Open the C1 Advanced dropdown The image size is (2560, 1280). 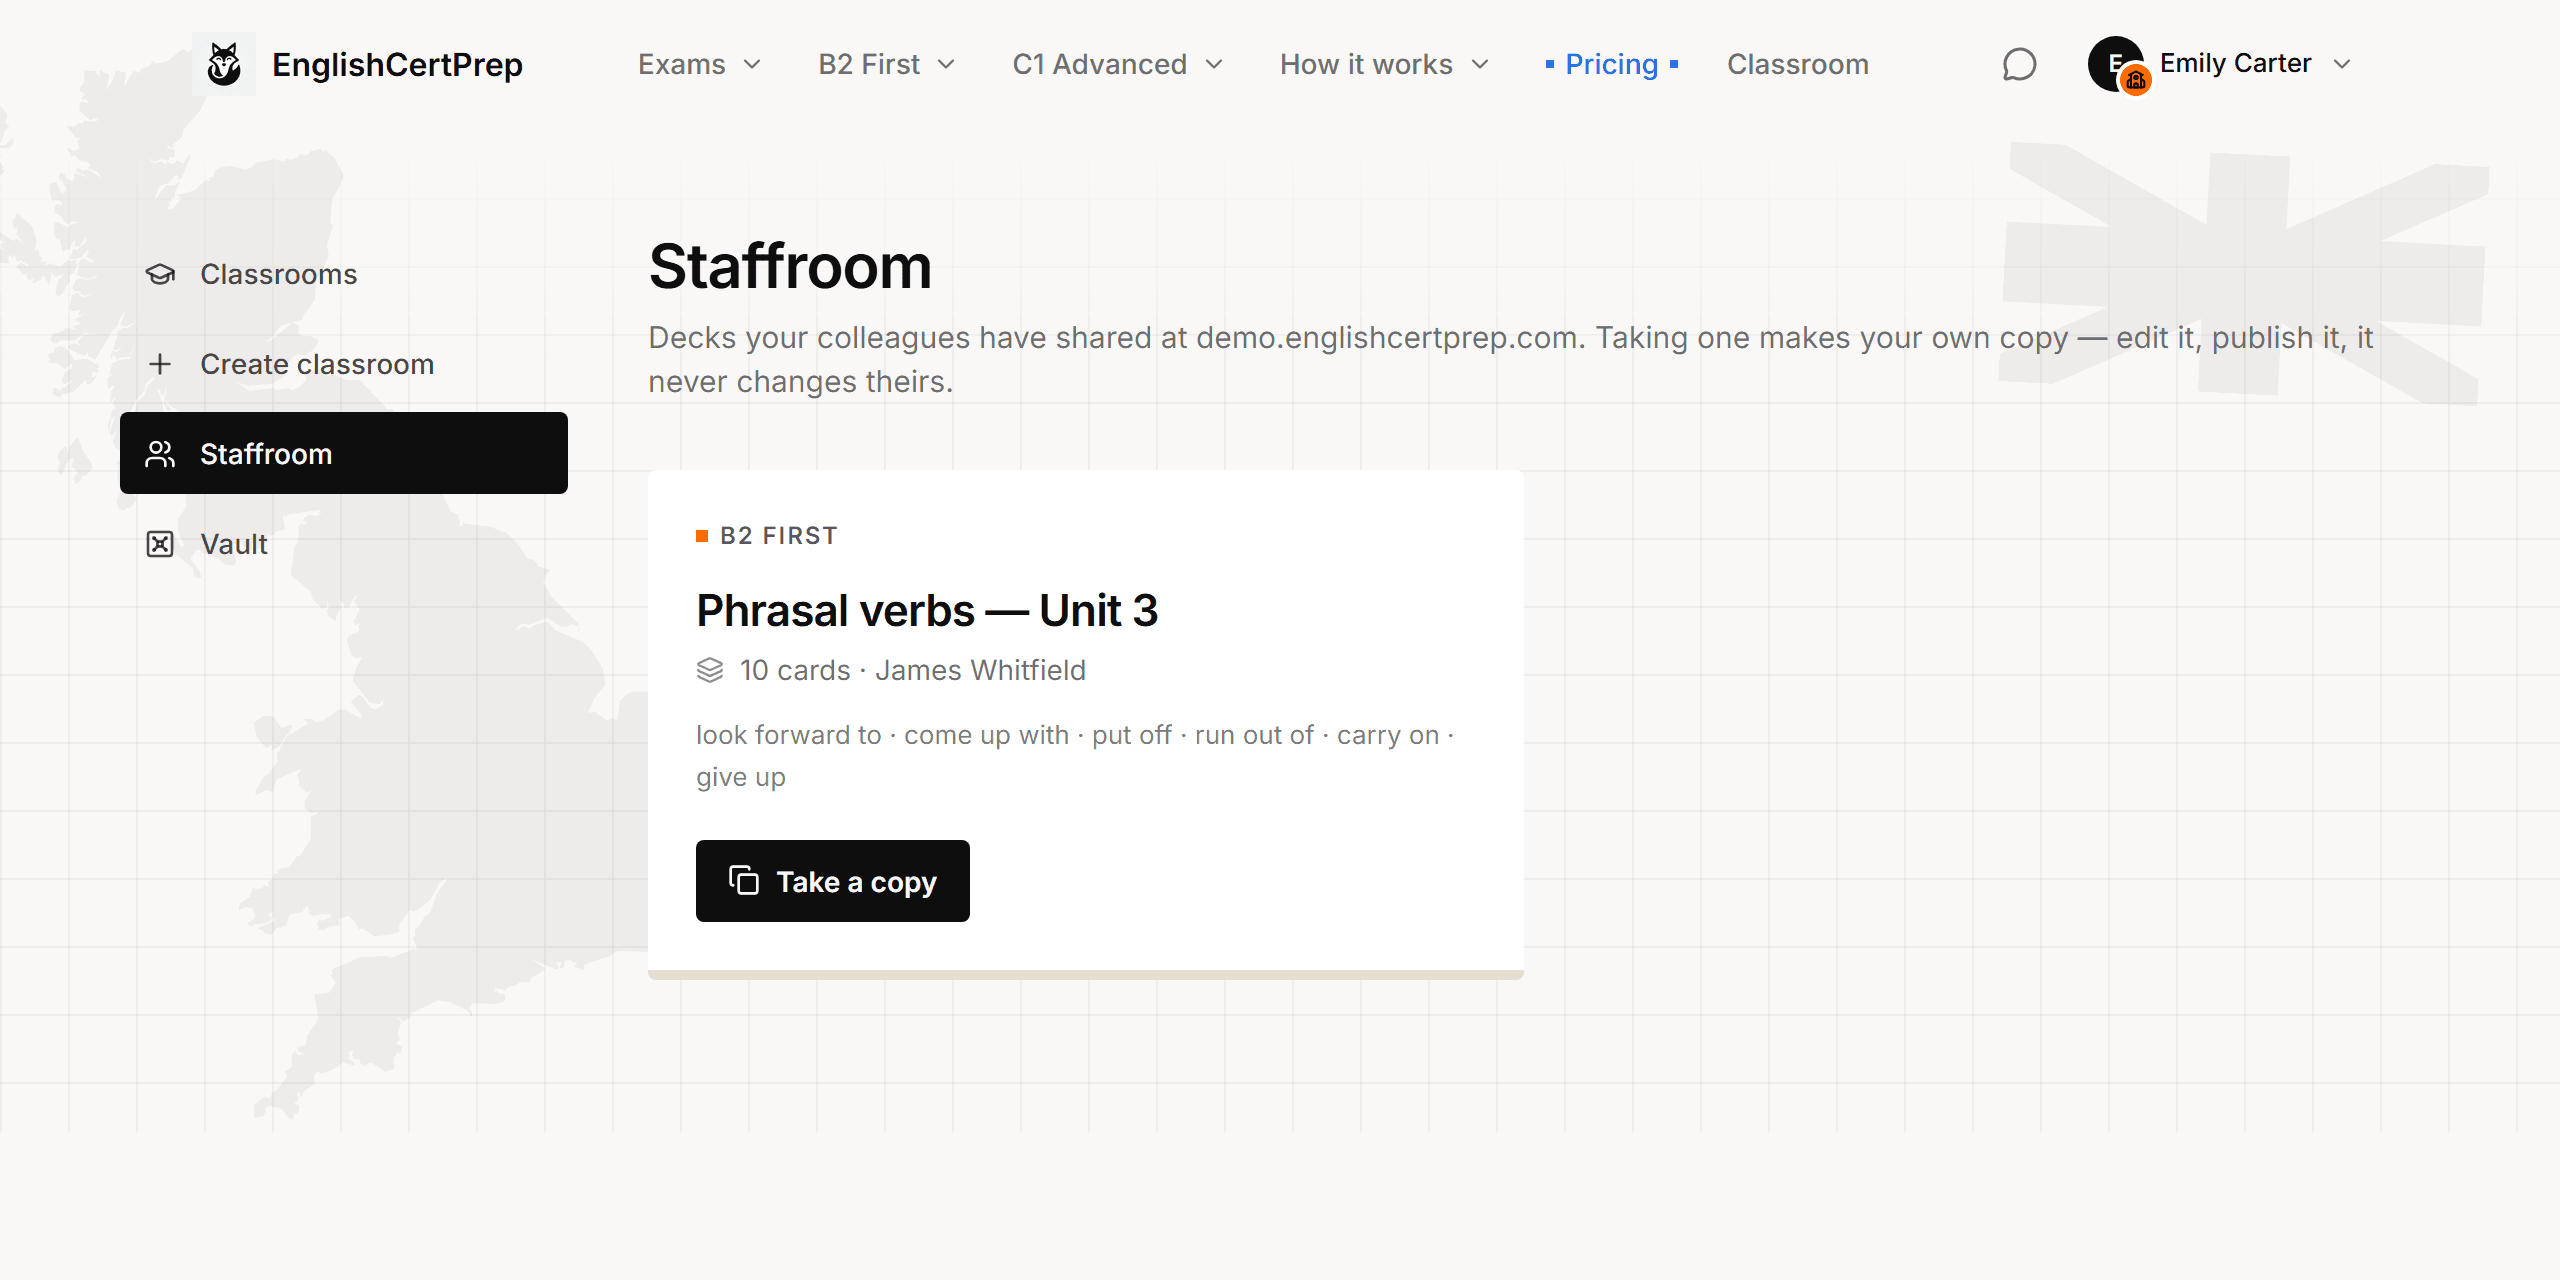click(x=1118, y=64)
